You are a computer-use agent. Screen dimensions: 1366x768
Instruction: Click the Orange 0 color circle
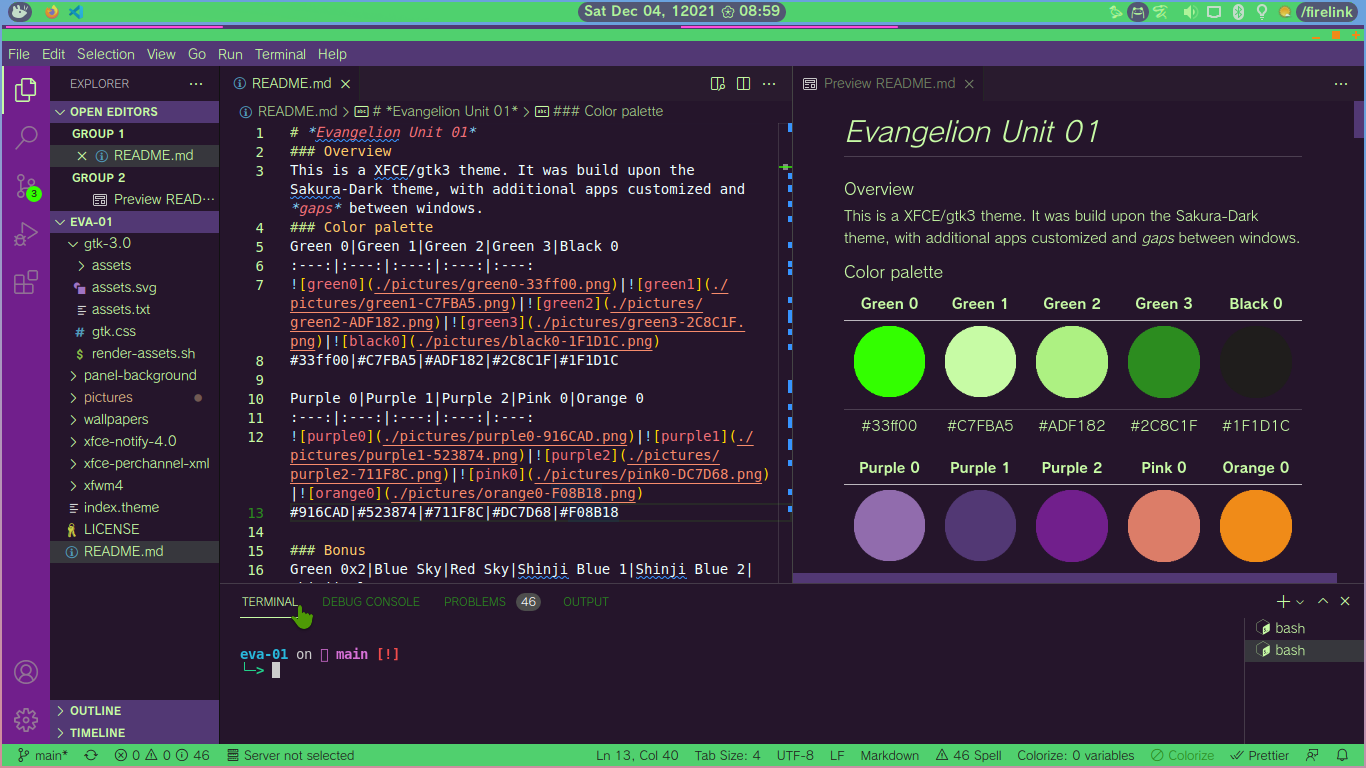pyautogui.click(x=1256, y=526)
